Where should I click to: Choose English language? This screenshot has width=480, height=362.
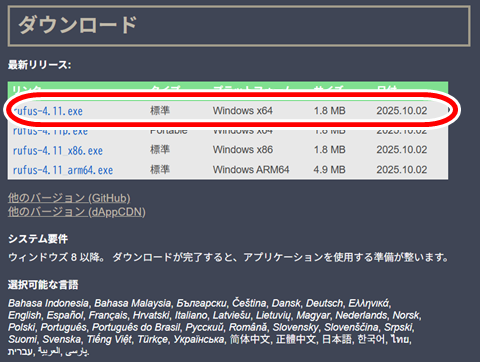pos(24,315)
